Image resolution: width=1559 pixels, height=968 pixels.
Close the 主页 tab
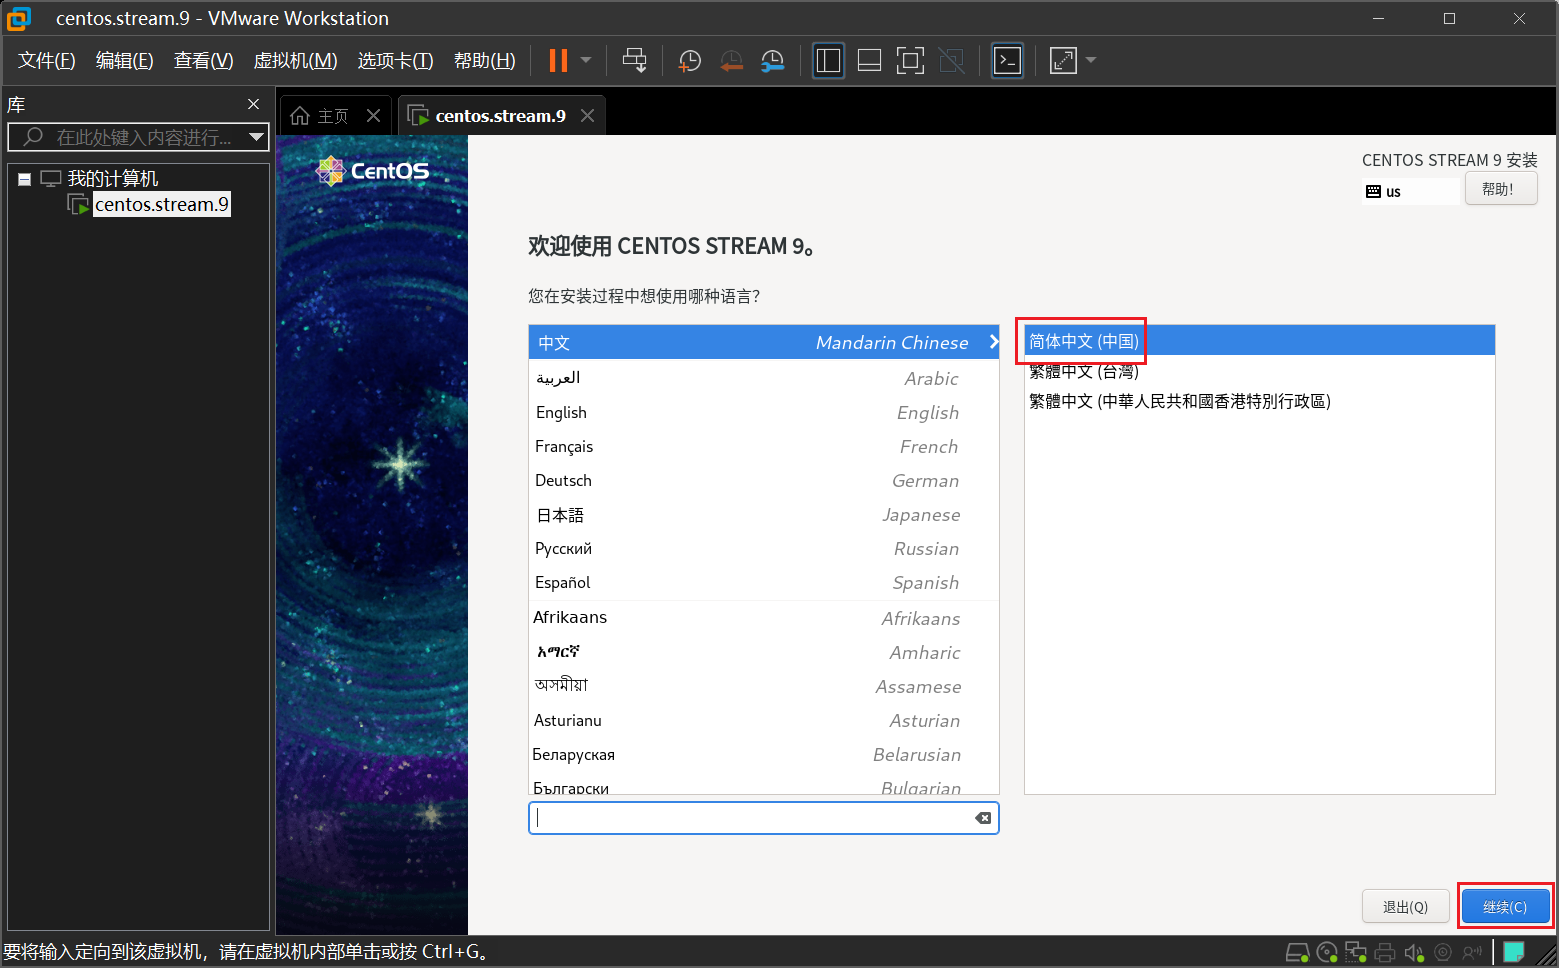pos(373,116)
